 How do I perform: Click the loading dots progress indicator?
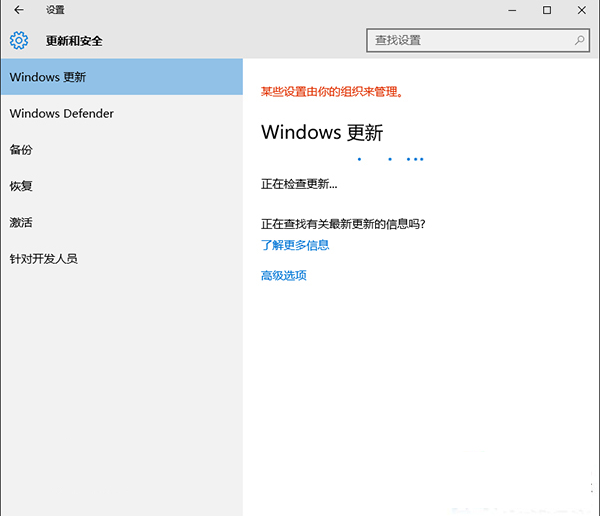[x=391, y=159]
